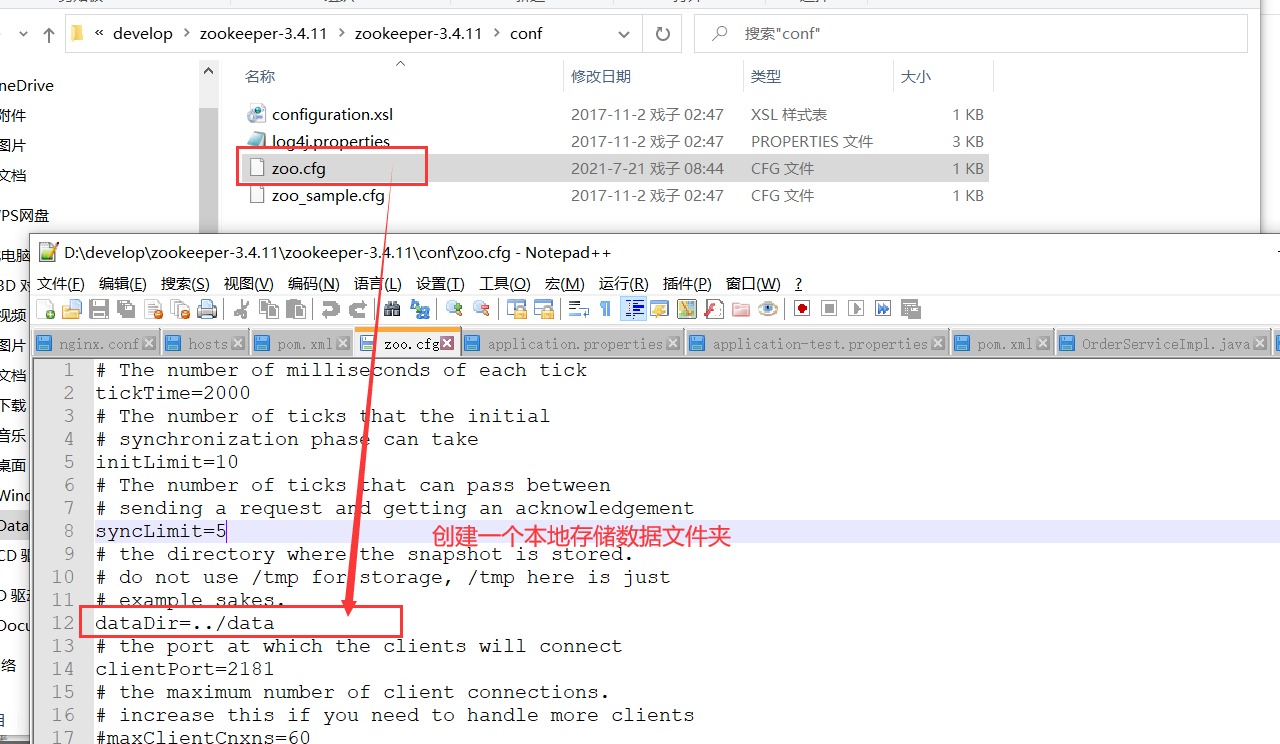Click the Cut scissors toolbar icon

coord(241,309)
